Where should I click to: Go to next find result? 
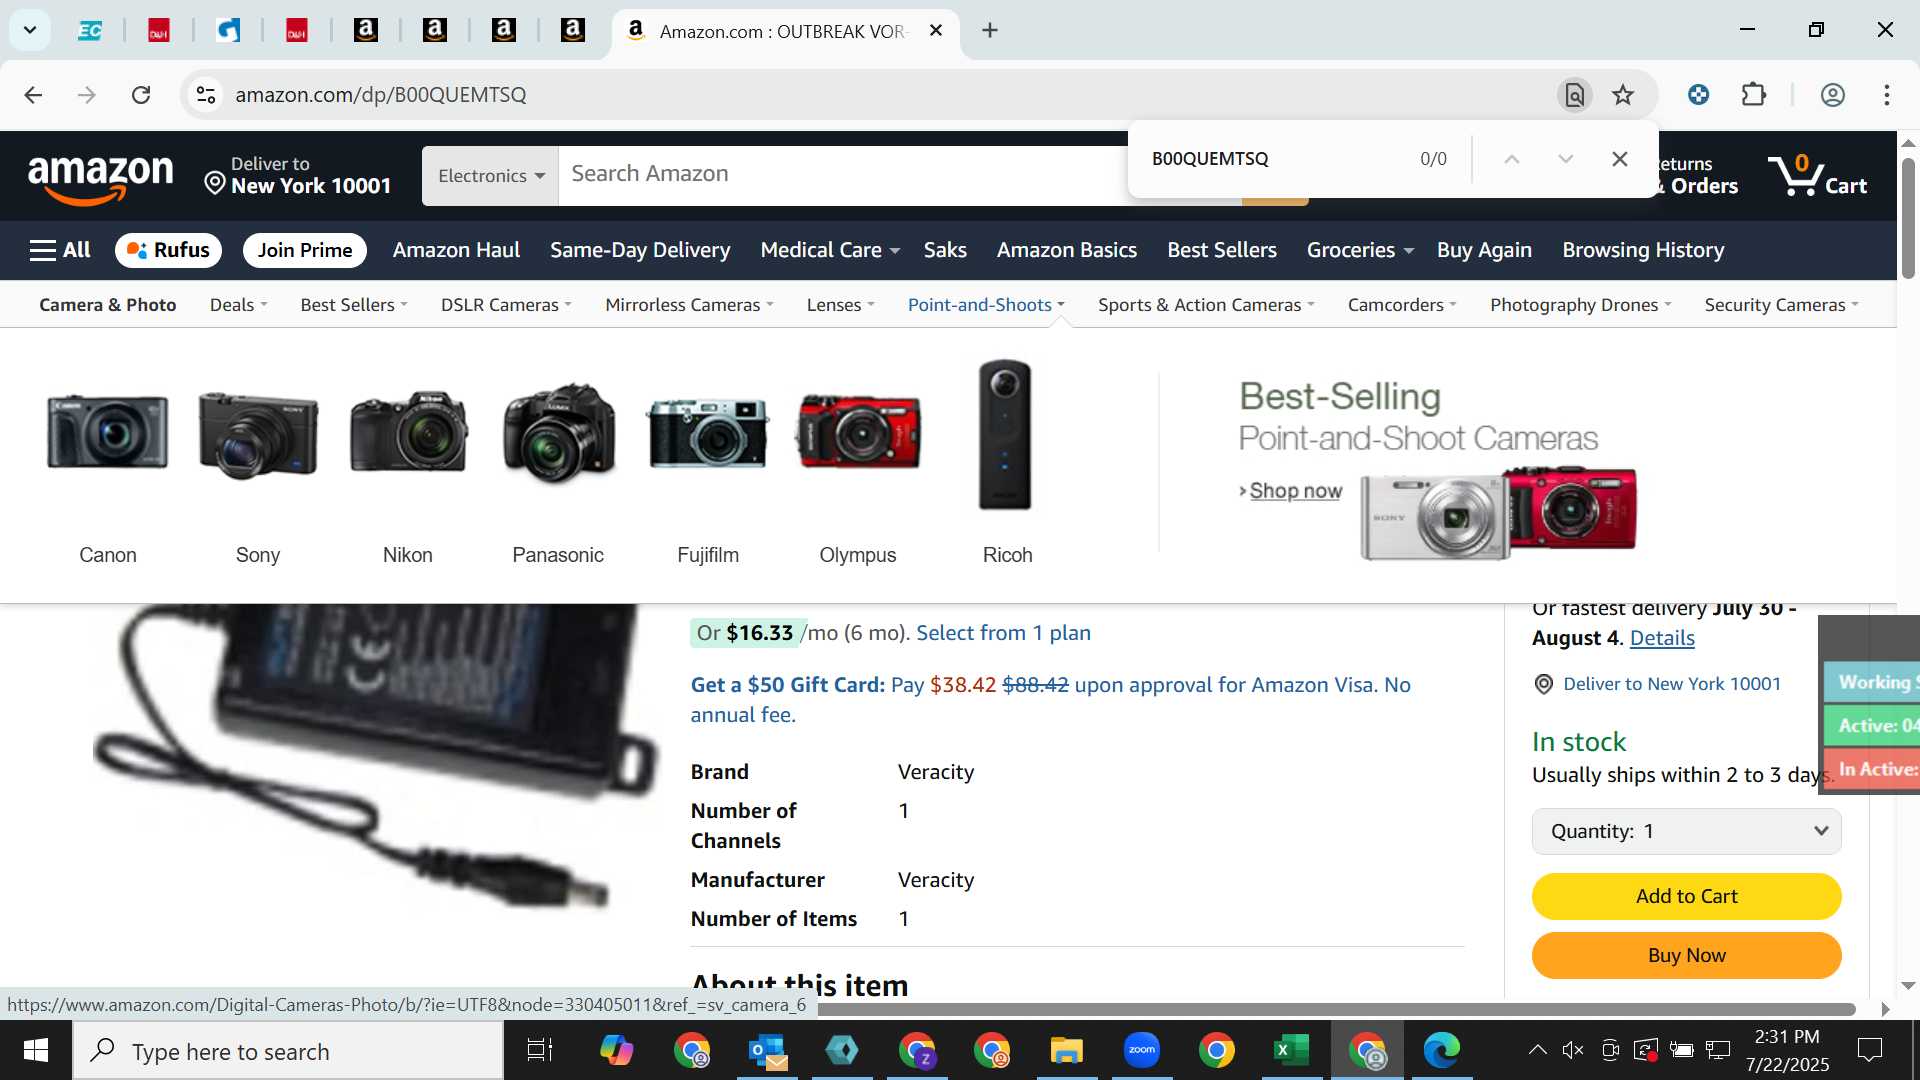pyautogui.click(x=1566, y=159)
